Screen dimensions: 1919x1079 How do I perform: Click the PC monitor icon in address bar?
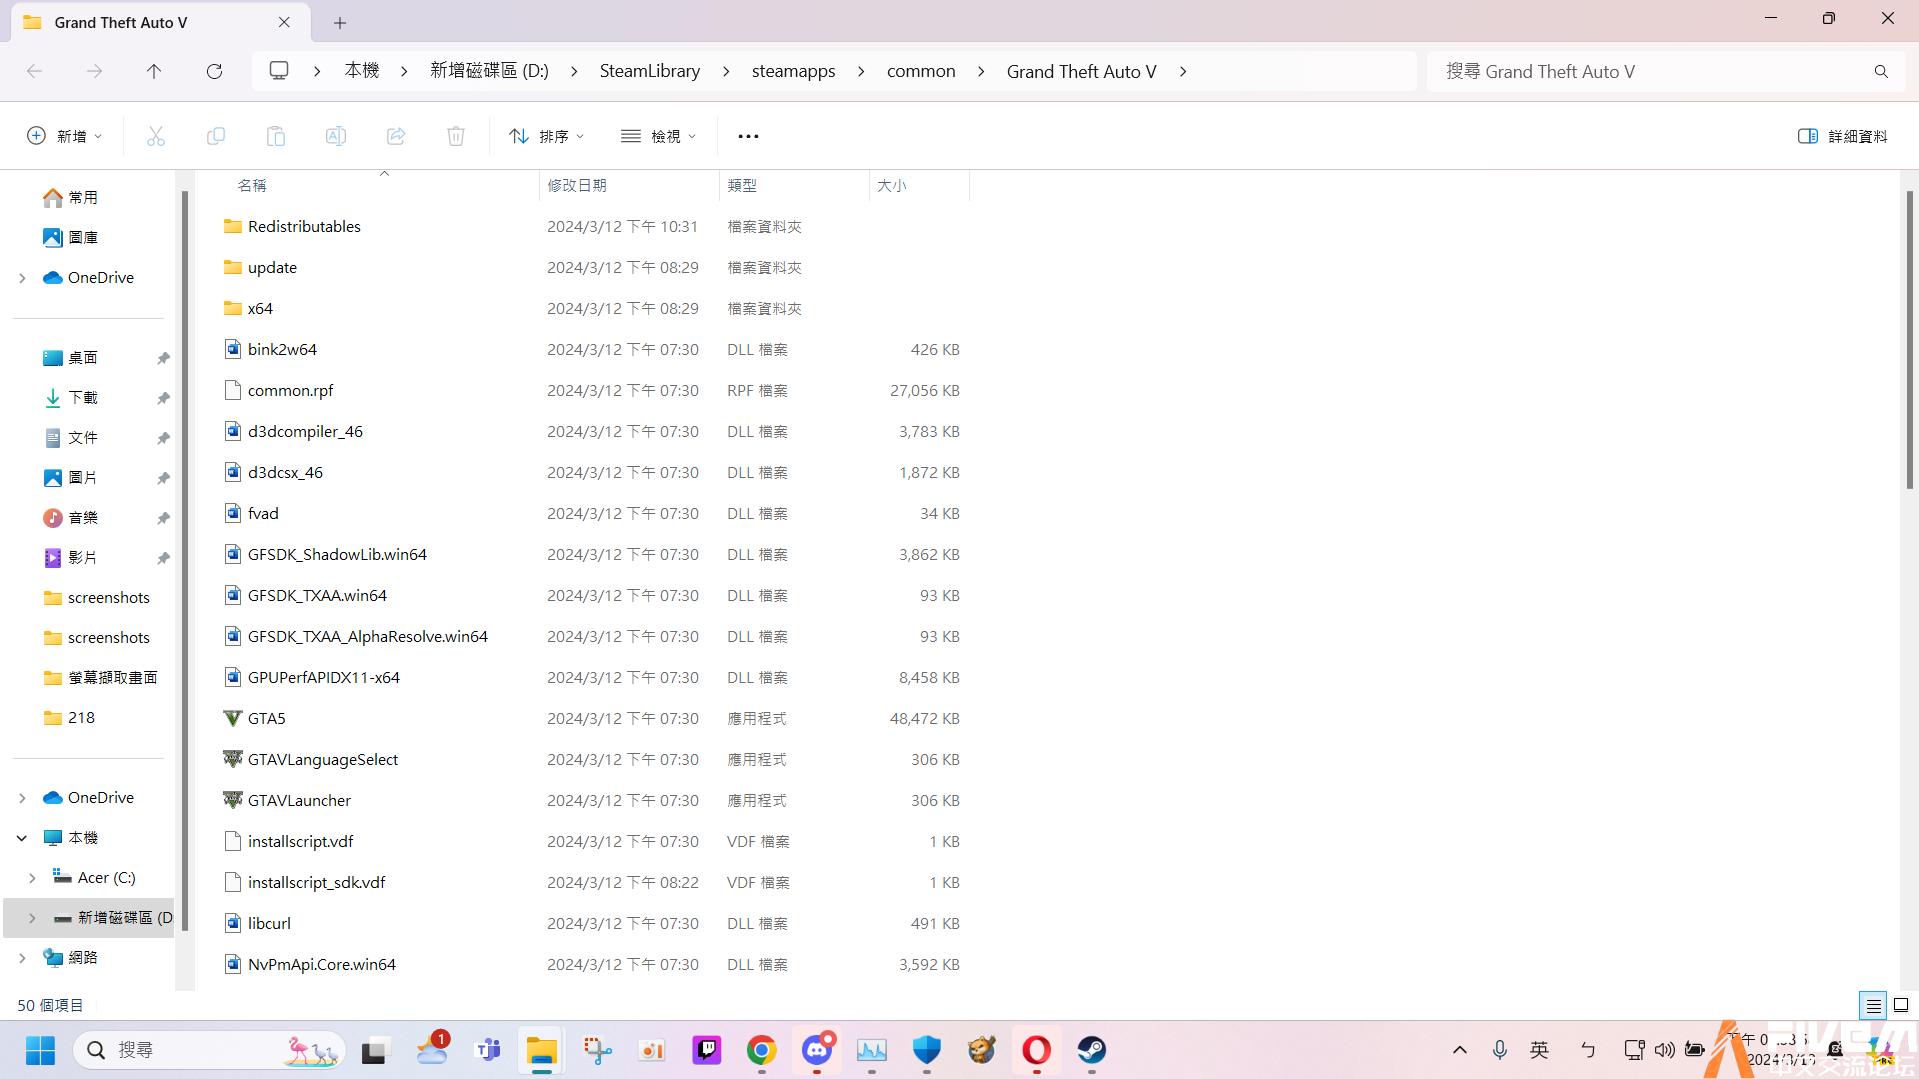coord(279,71)
